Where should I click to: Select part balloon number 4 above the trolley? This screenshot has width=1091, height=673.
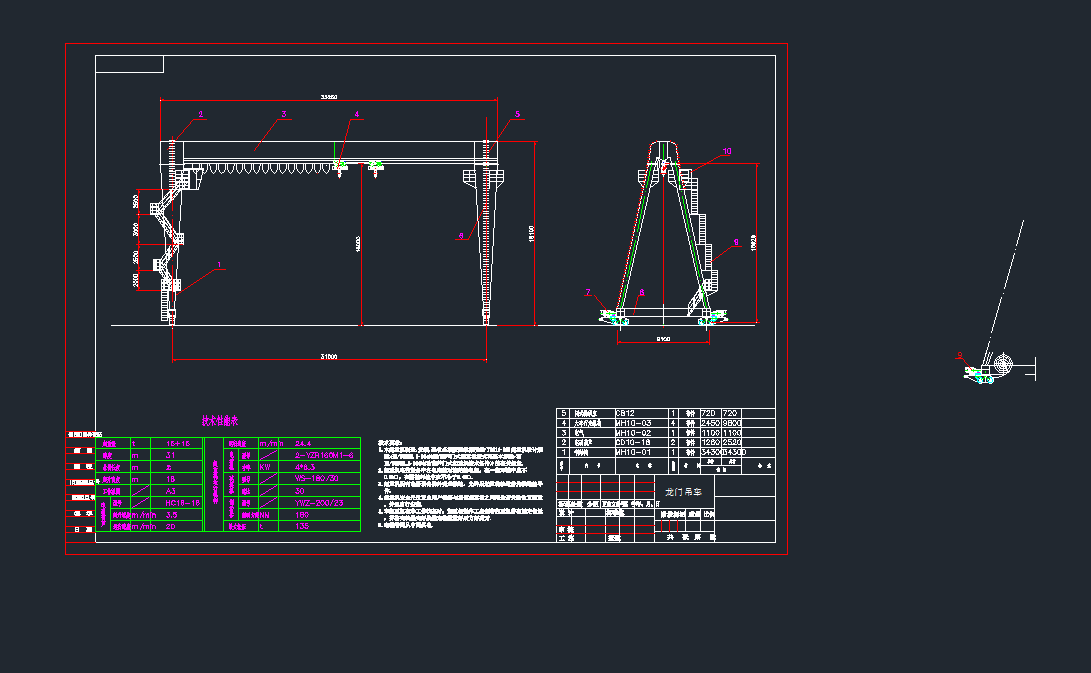(354, 115)
